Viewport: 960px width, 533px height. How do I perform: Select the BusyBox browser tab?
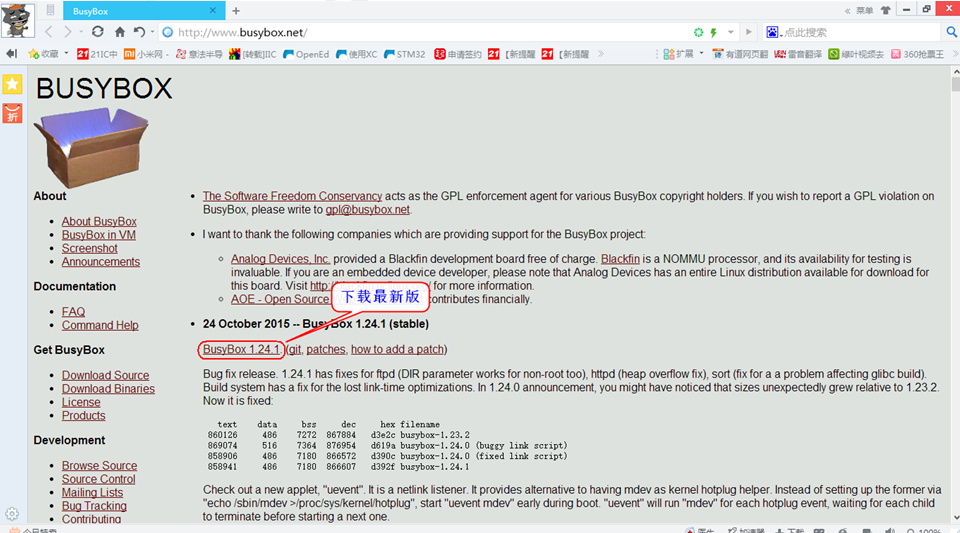pyautogui.click(x=143, y=11)
